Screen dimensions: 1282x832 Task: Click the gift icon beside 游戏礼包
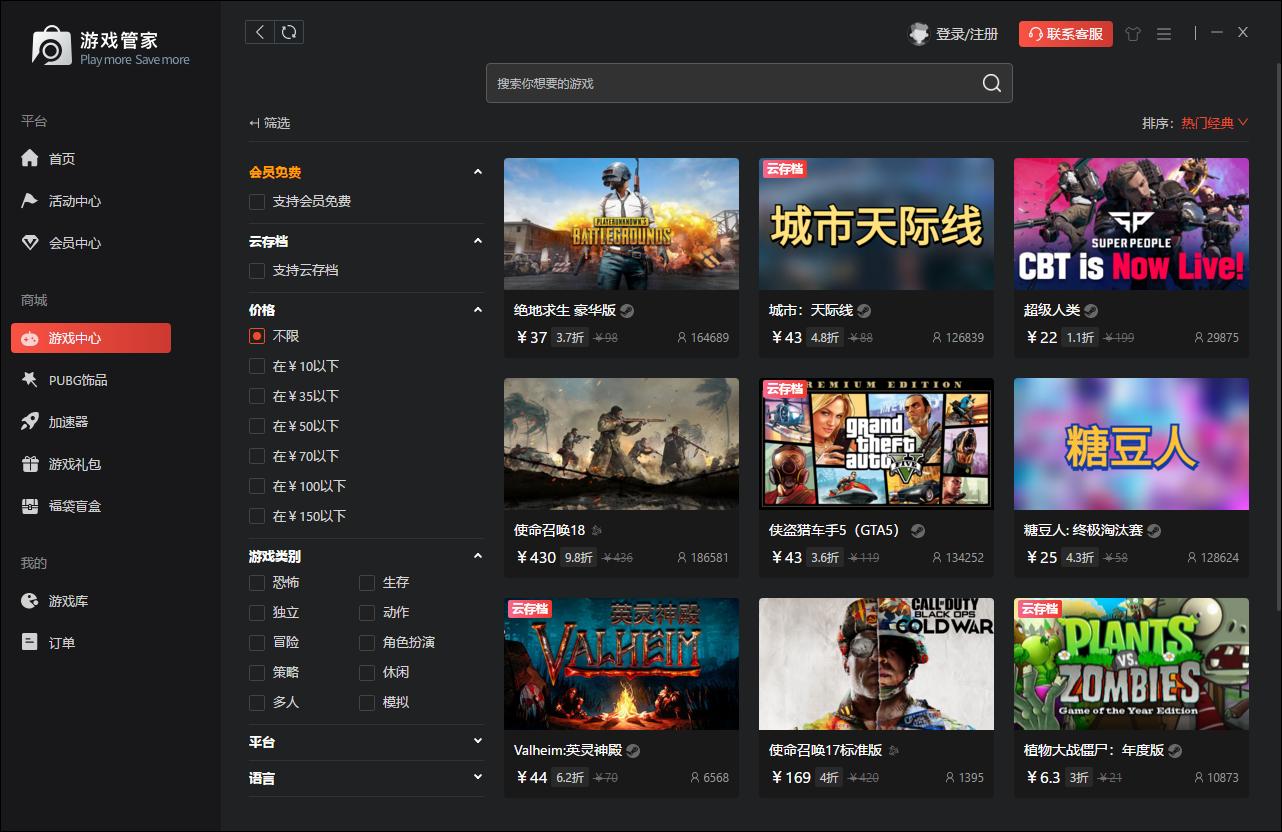tap(30, 464)
